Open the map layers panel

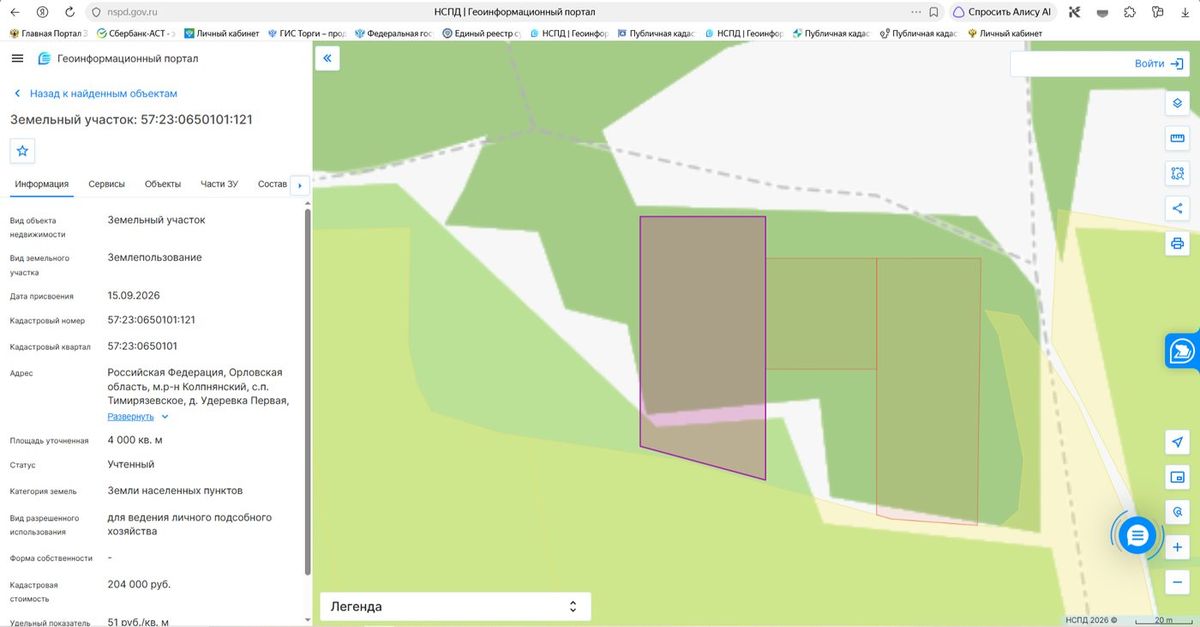tap(1177, 104)
